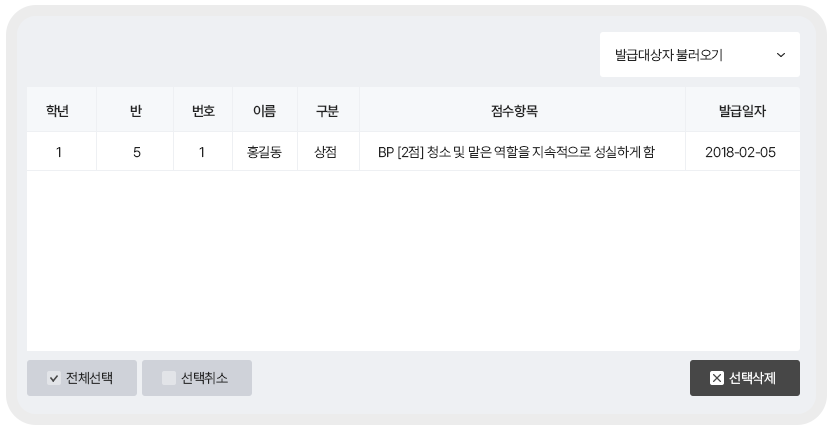Open the 발급대상자 불러오기 dropdown
Screen dimensions: 835x430
[x=700, y=55]
